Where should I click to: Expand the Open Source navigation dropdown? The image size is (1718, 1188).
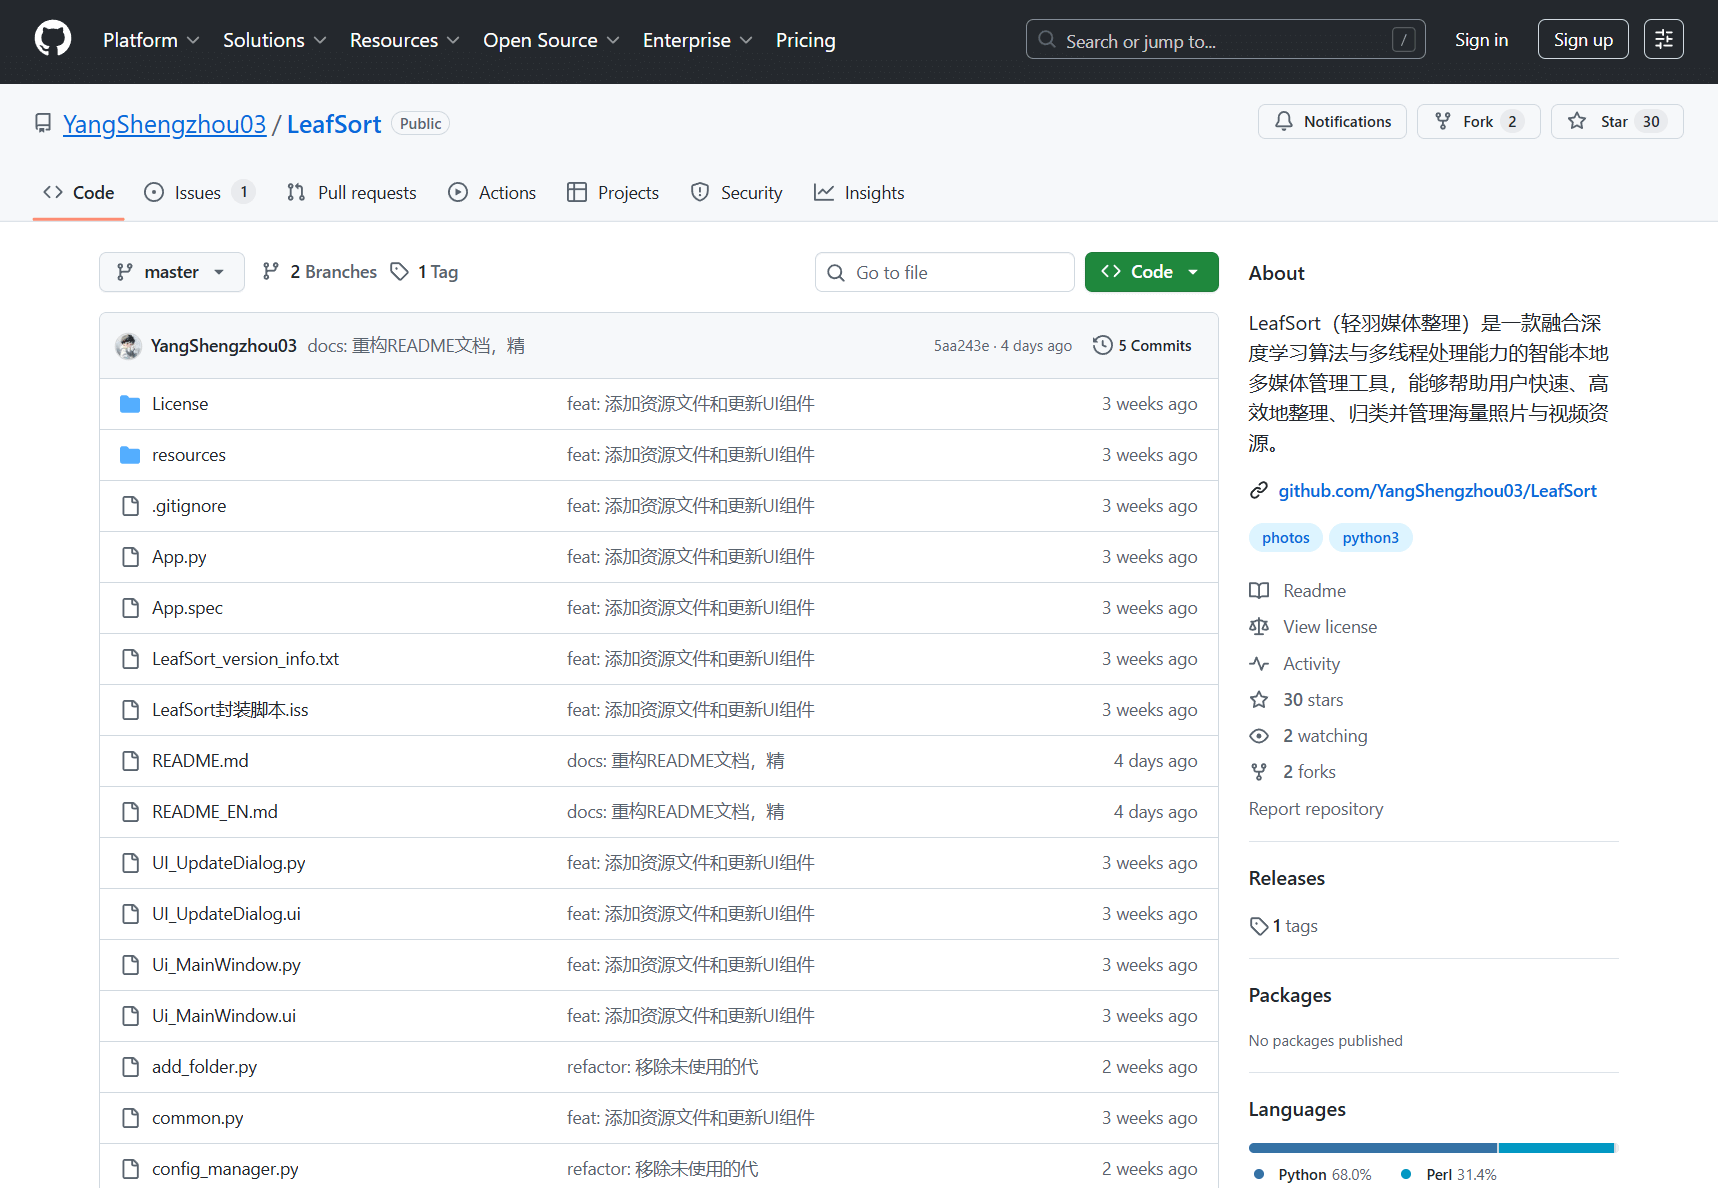coord(551,40)
